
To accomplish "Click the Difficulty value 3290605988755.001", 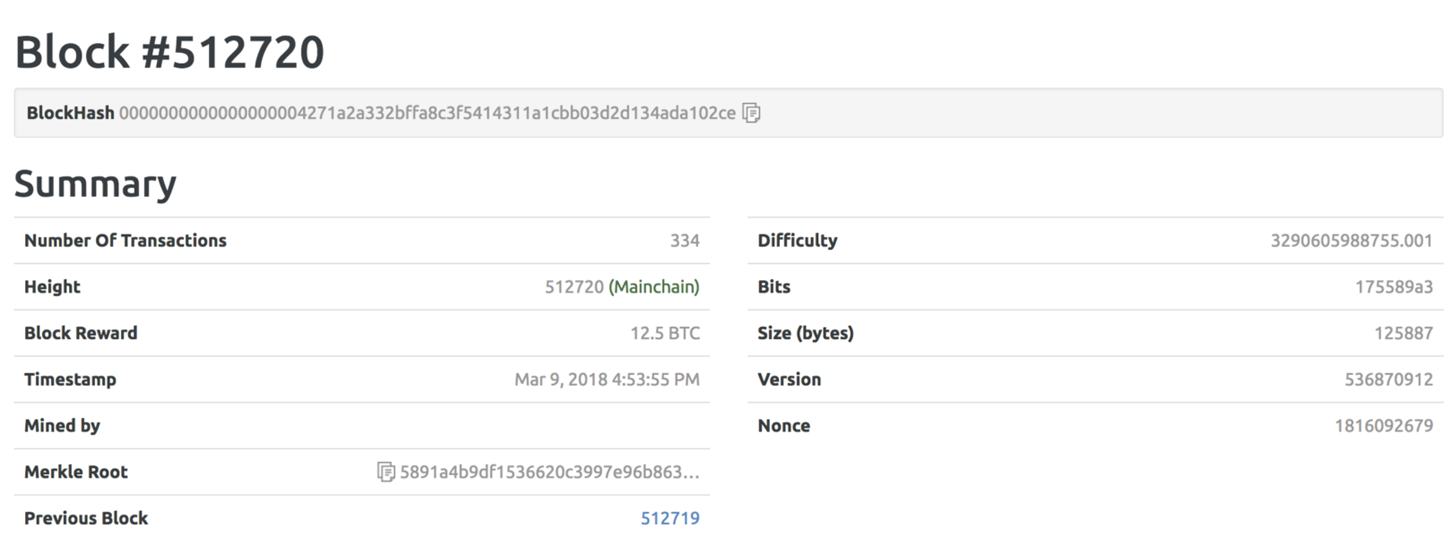I will coord(1351,240).
